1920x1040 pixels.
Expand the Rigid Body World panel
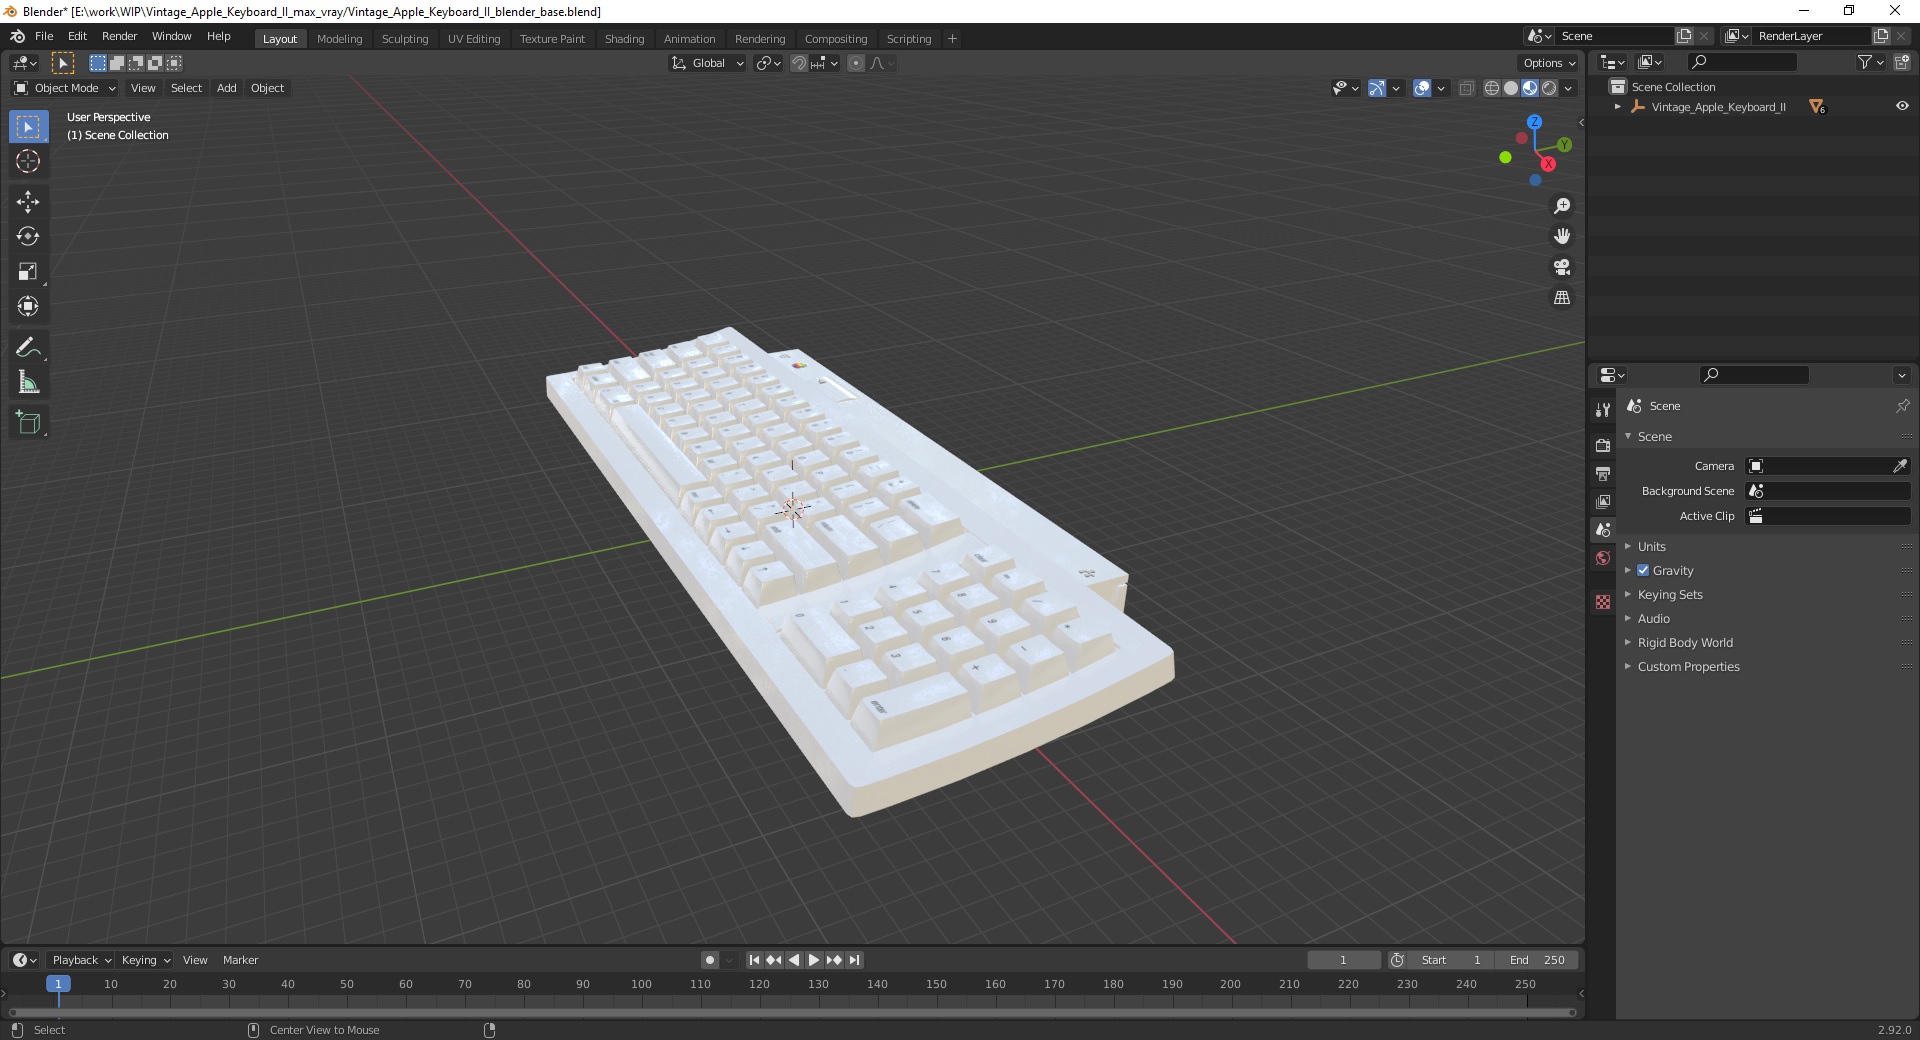pyautogui.click(x=1685, y=642)
